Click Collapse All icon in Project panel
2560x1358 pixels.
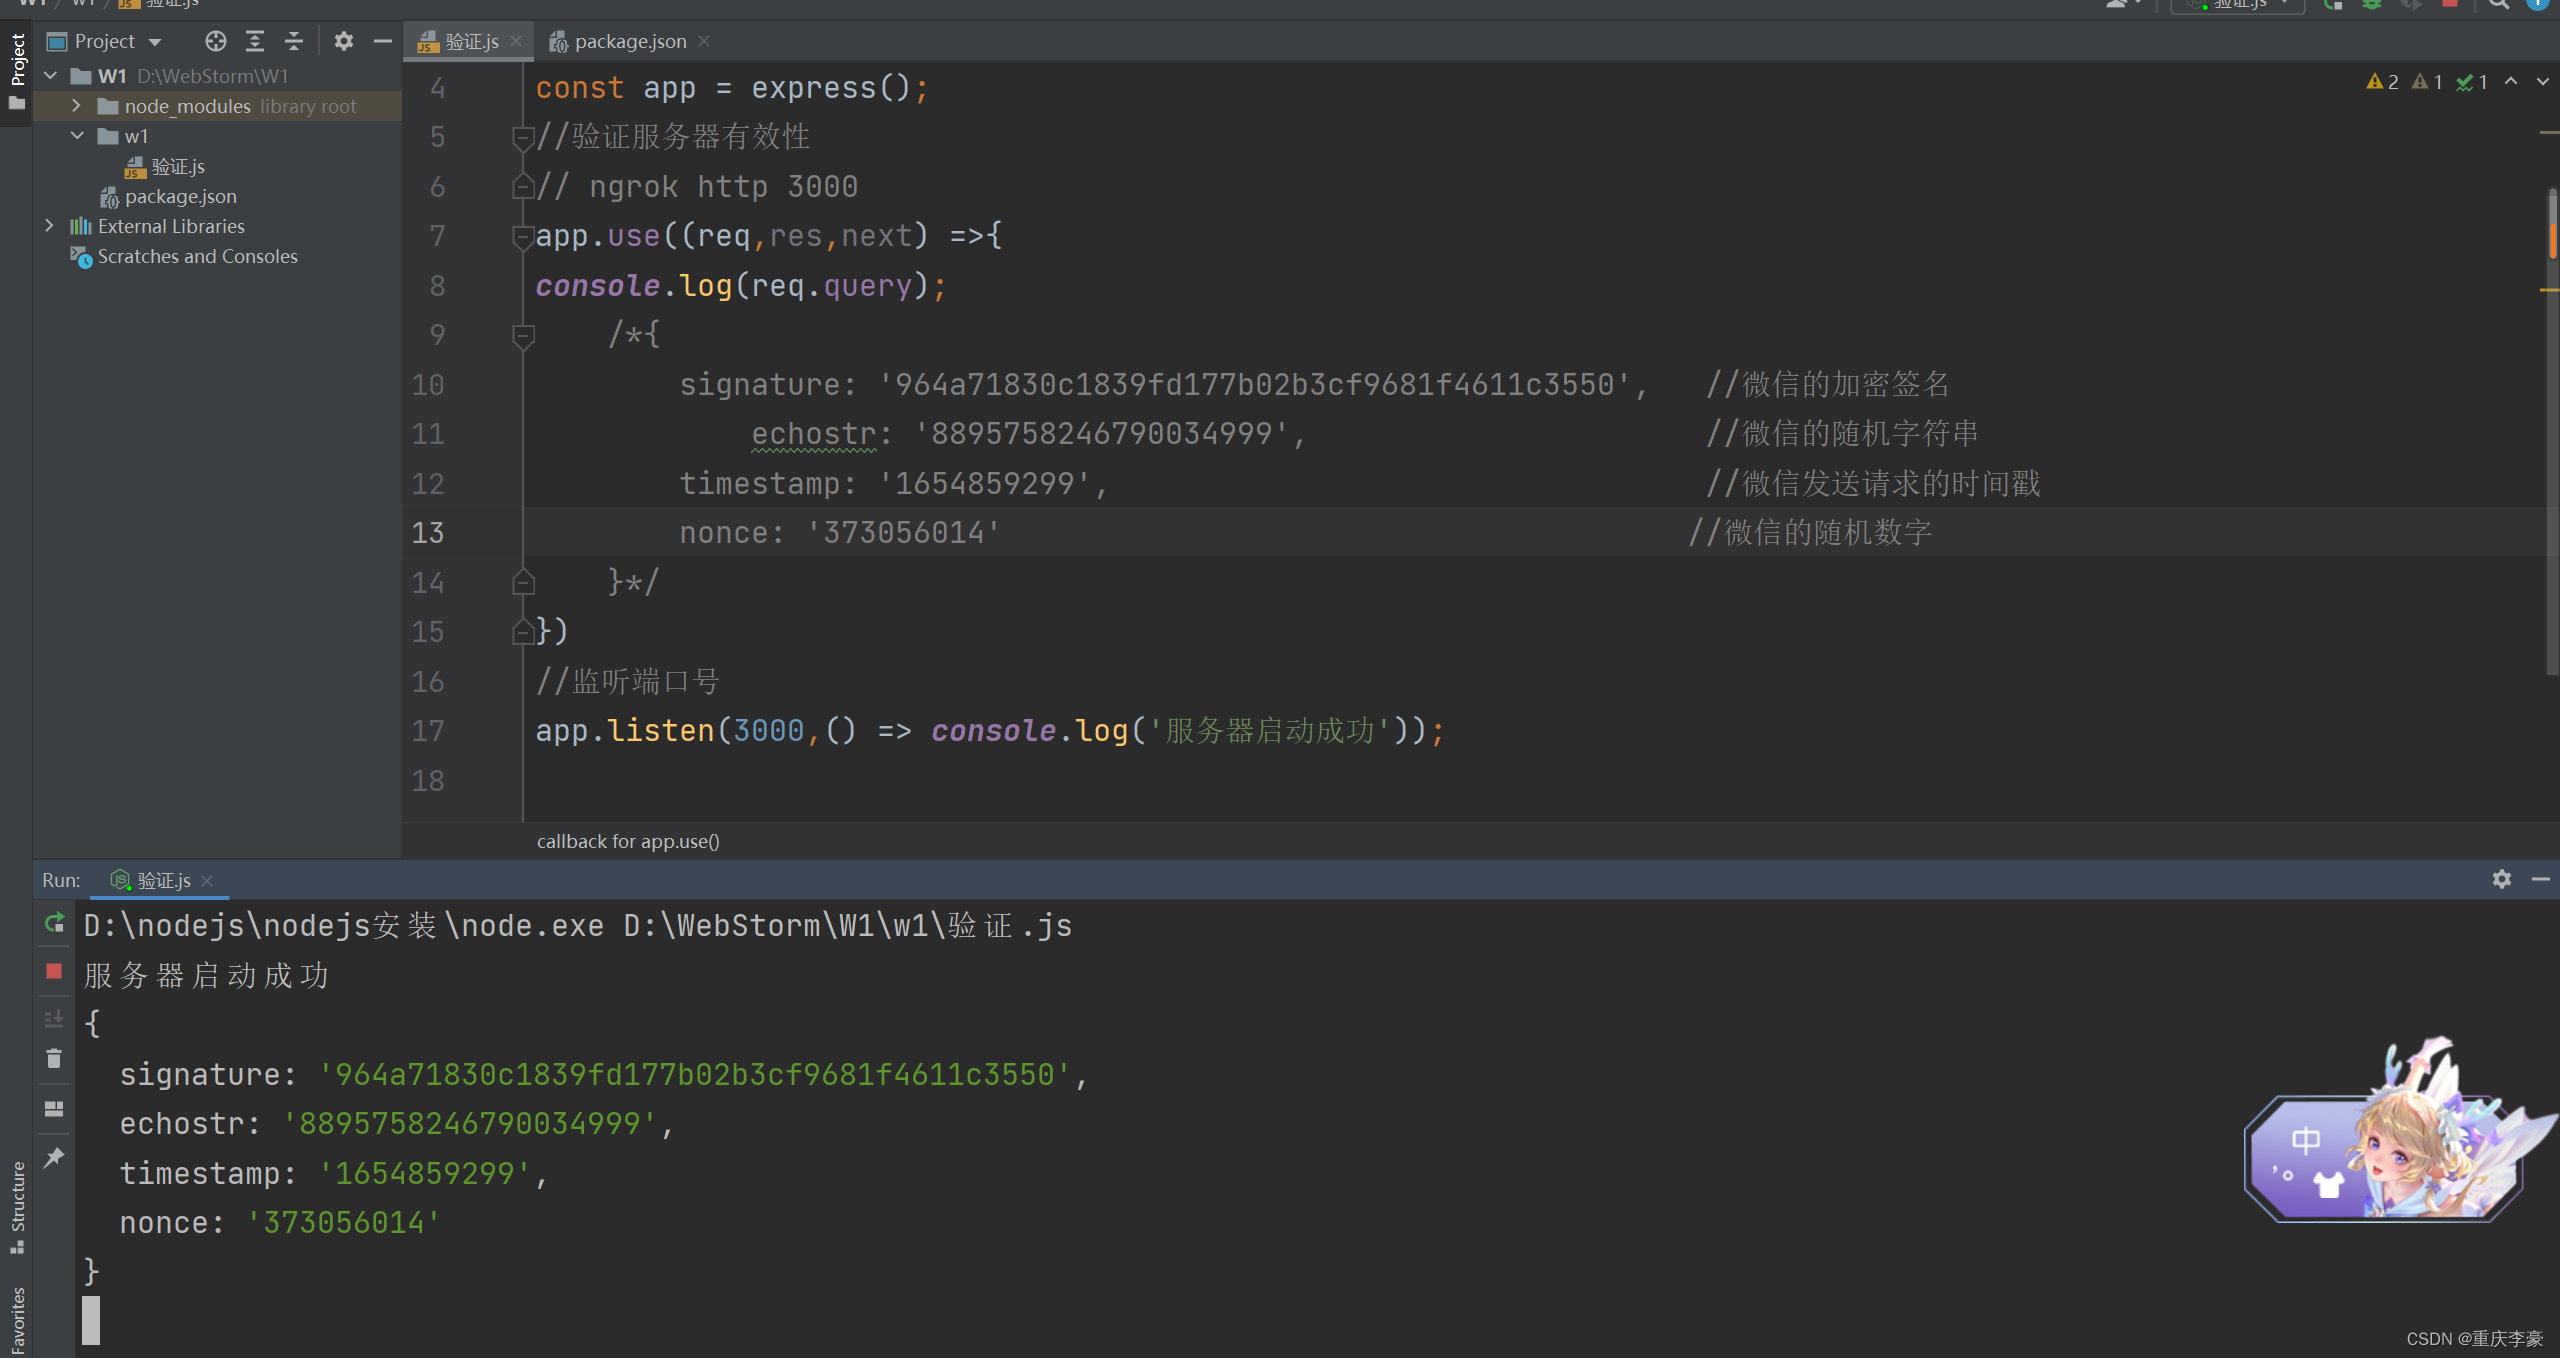click(294, 41)
